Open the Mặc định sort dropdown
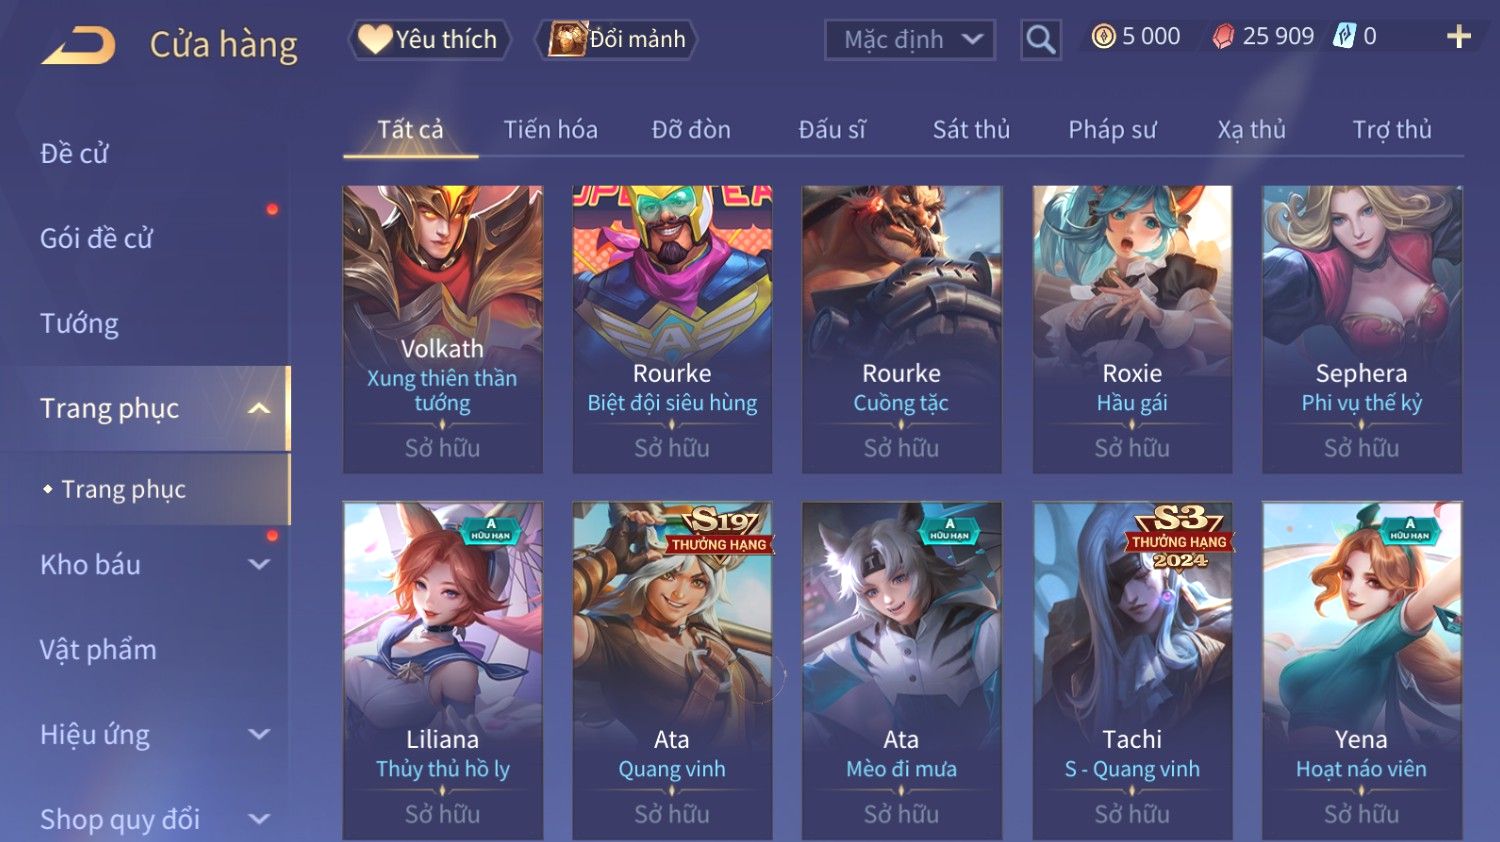The height and width of the screenshot is (842, 1500). coord(910,40)
